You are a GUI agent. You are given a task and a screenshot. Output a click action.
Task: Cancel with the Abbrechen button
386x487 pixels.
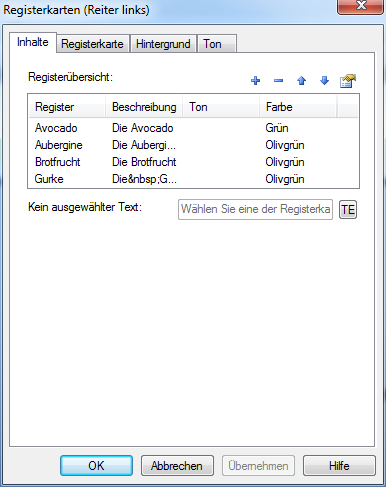(177, 465)
